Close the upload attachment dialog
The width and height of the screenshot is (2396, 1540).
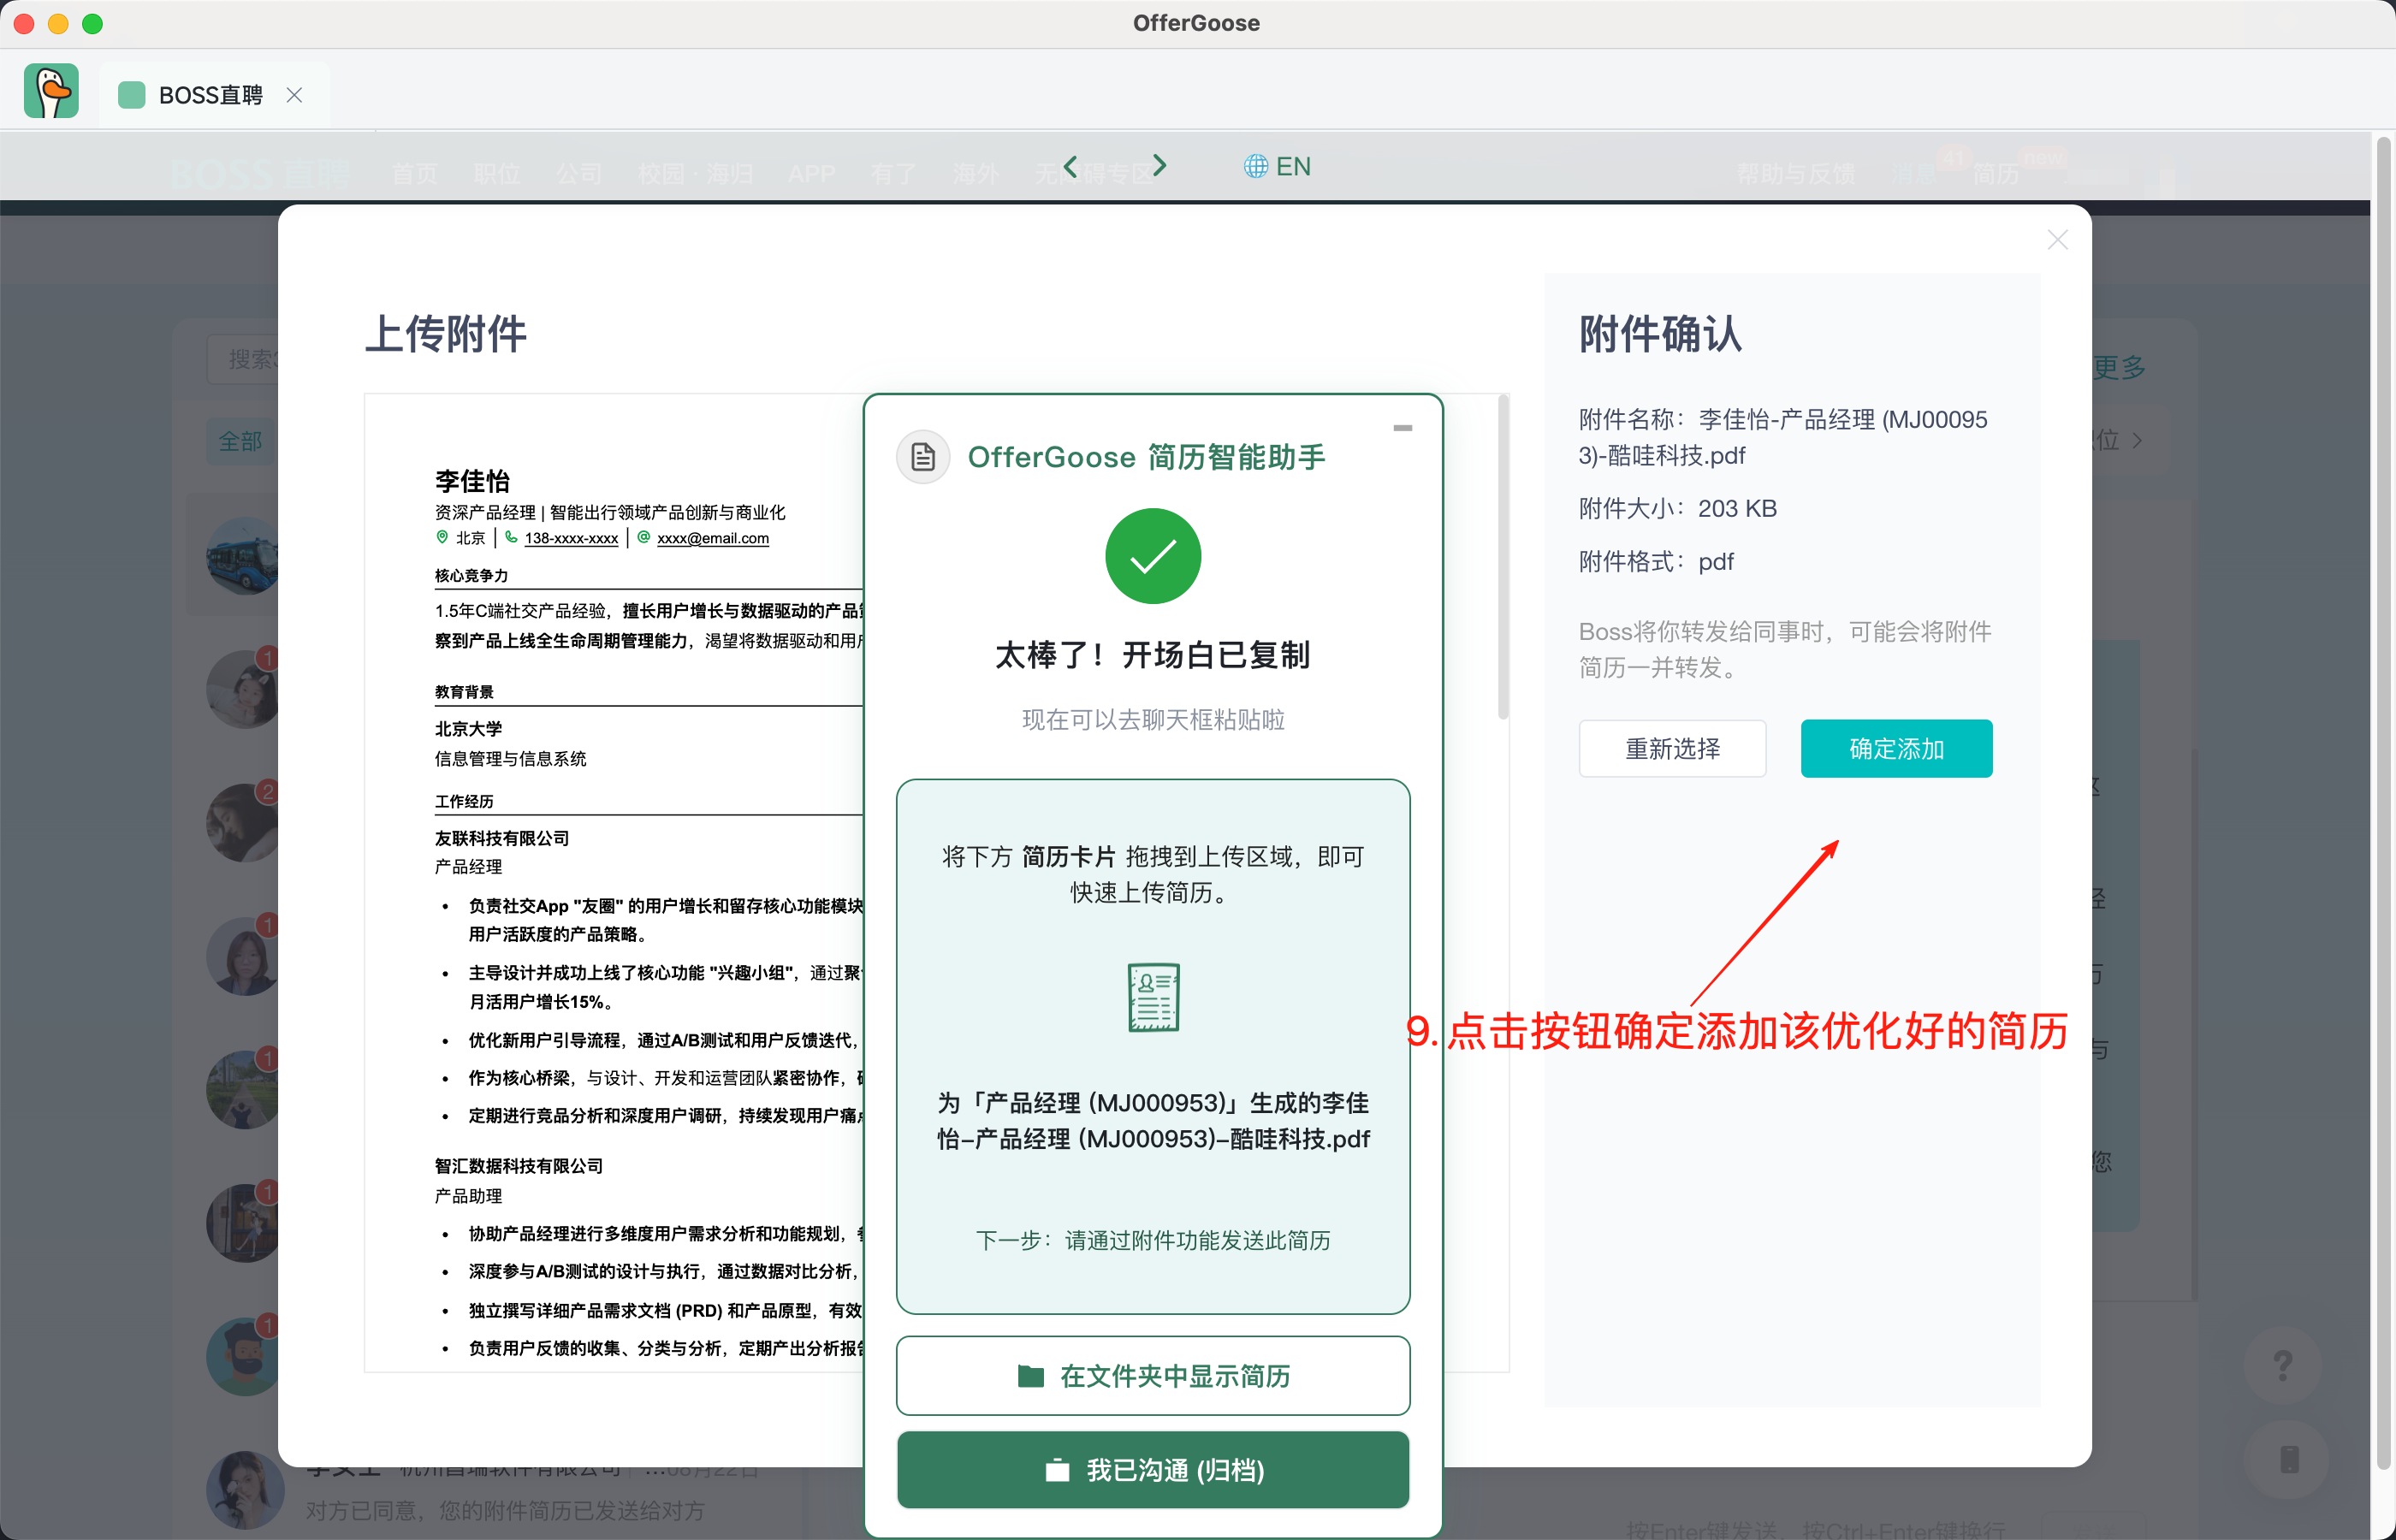(2057, 240)
